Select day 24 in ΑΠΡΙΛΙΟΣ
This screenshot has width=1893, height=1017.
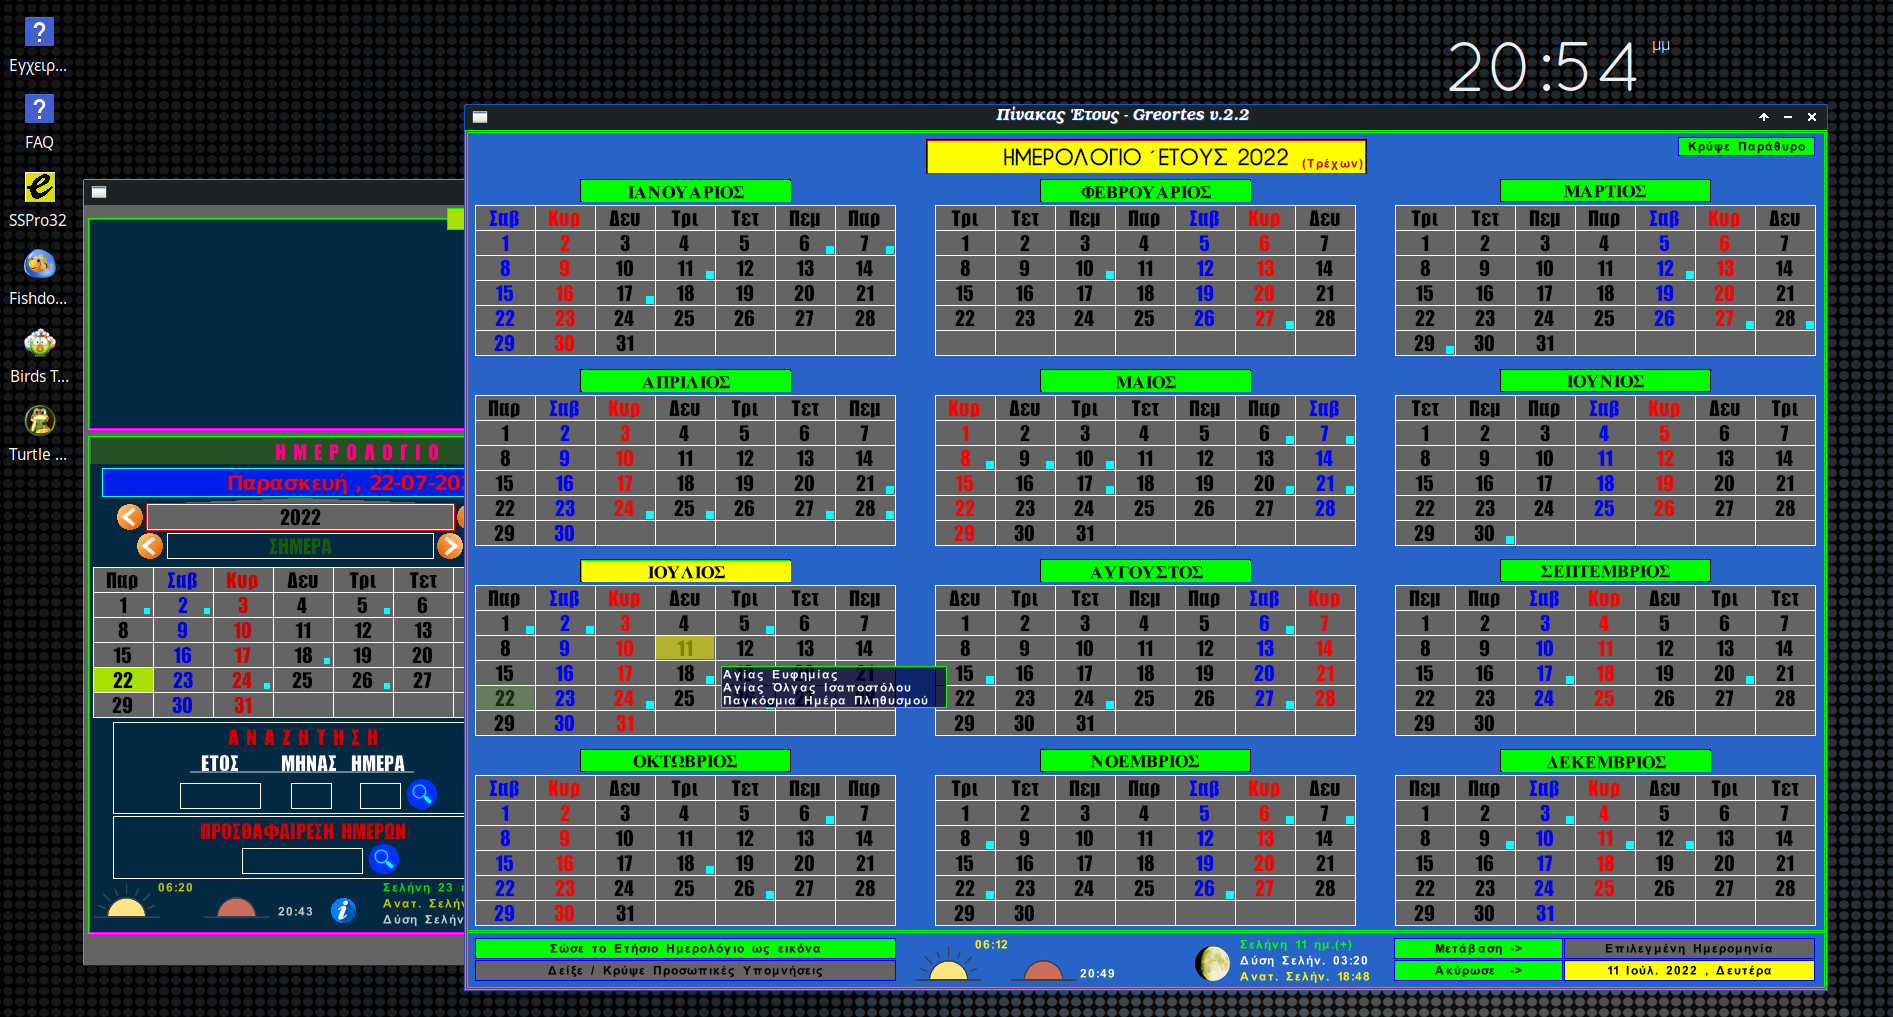coord(625,508)
